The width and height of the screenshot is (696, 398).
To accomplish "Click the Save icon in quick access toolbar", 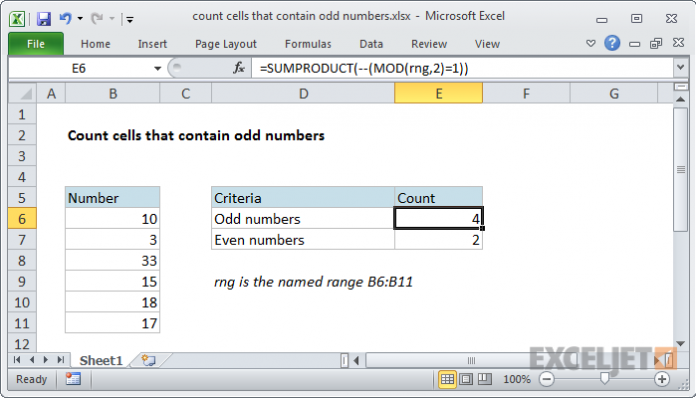I will tap(44, 19).
